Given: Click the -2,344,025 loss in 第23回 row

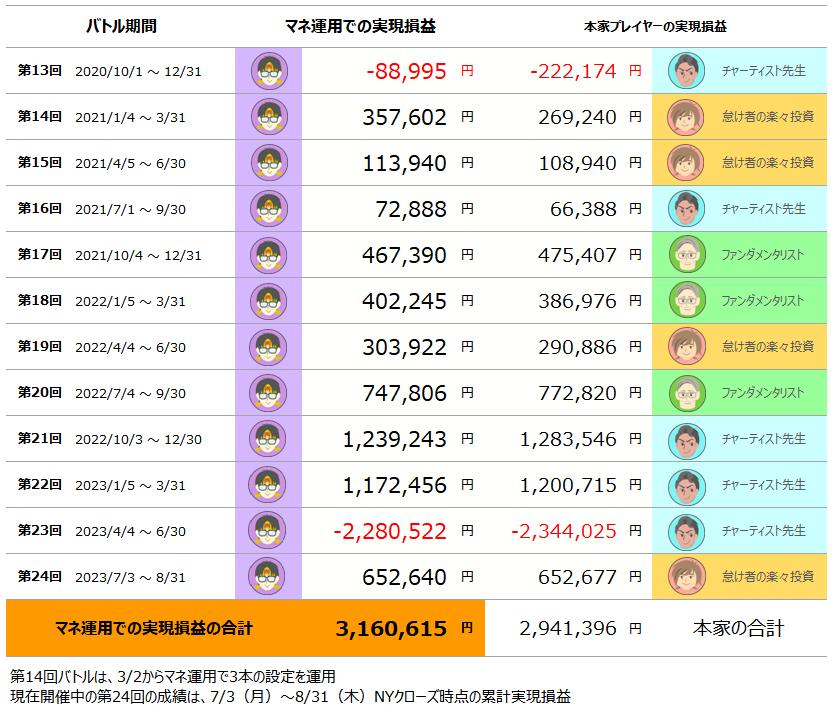Looking at the screenshot, I should 563,531.
